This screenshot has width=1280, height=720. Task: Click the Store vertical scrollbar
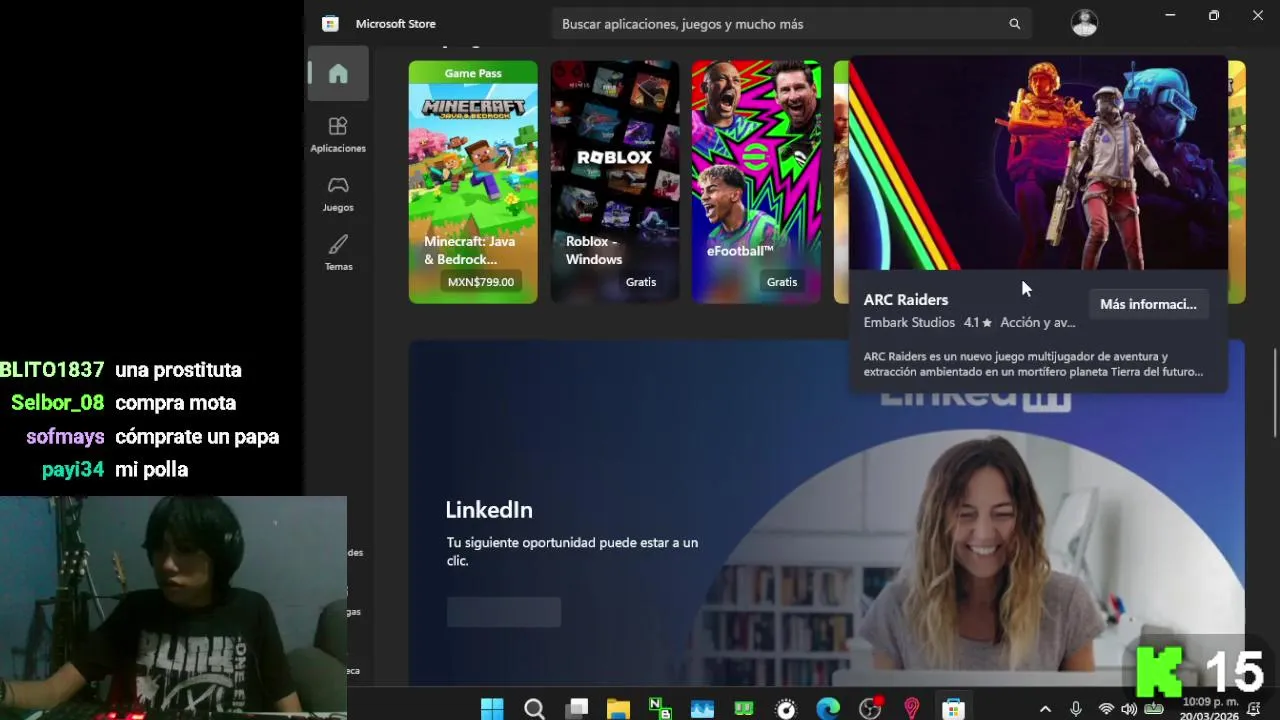[1275, 392]
